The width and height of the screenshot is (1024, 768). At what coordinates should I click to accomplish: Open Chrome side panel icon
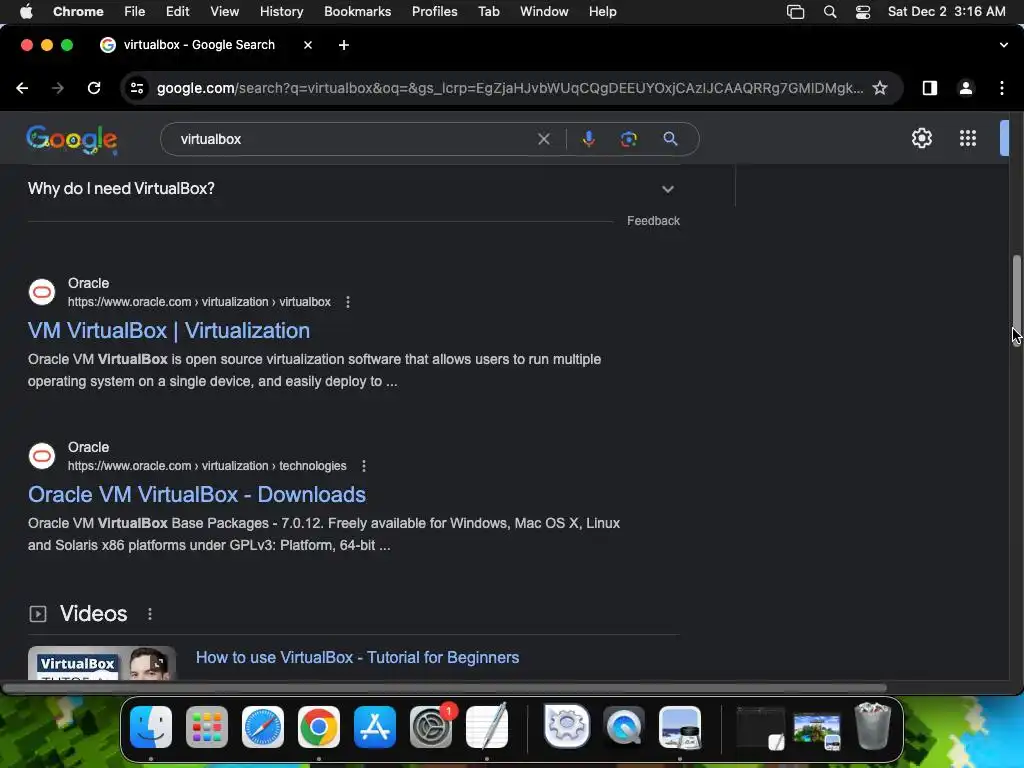click(930, 88)
